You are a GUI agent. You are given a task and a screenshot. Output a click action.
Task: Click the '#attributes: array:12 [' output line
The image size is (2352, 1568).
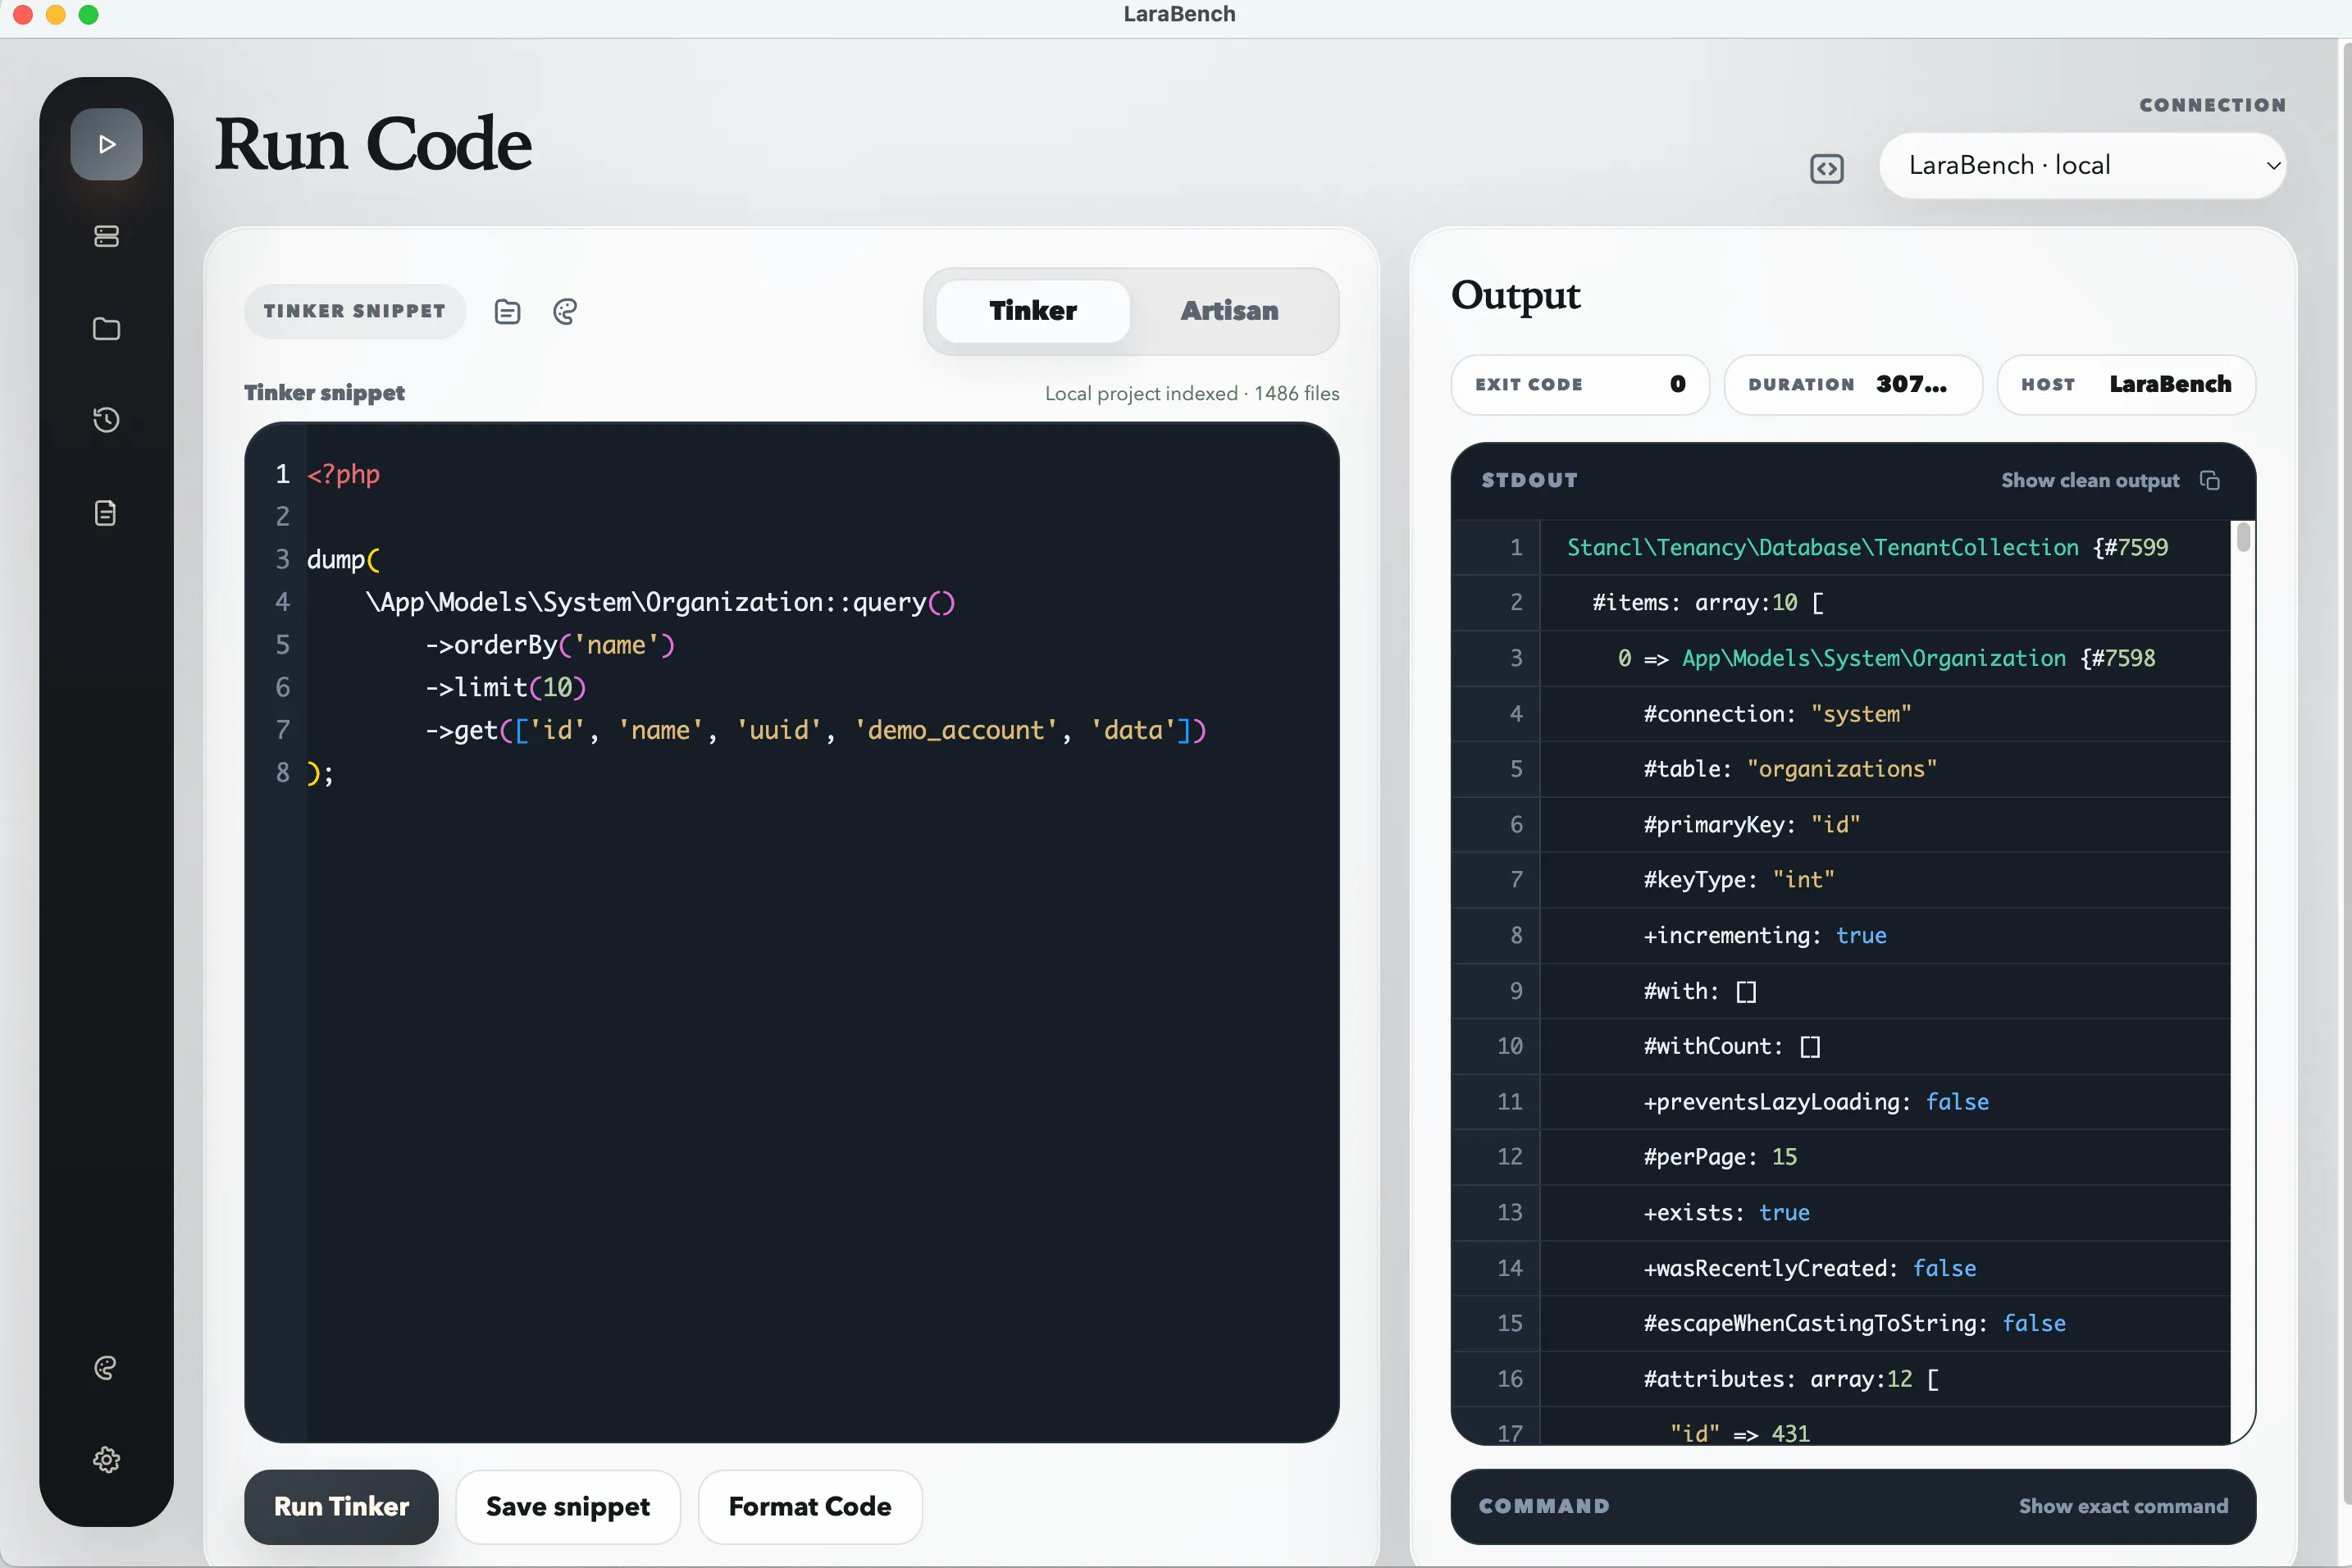pos(1791,1379)
